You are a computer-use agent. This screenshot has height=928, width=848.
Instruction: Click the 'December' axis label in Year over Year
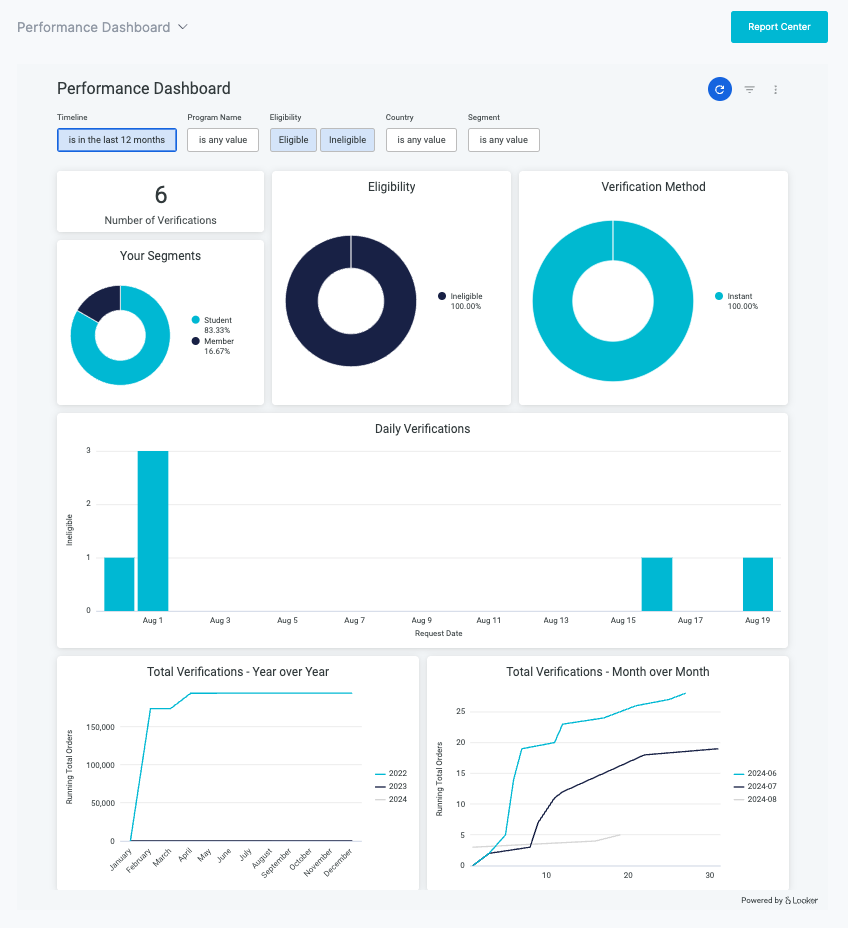tap(338, 862)
